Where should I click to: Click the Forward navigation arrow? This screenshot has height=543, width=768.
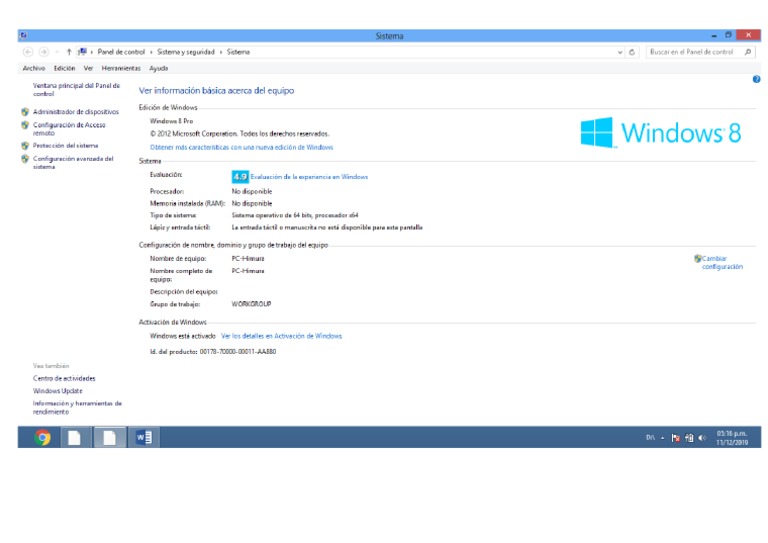[44, 52]
